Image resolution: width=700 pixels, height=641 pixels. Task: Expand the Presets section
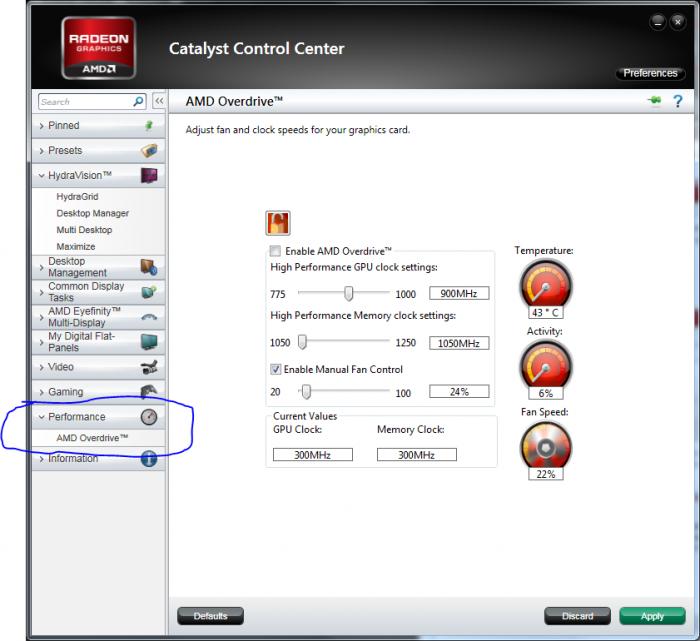point(98,150)
